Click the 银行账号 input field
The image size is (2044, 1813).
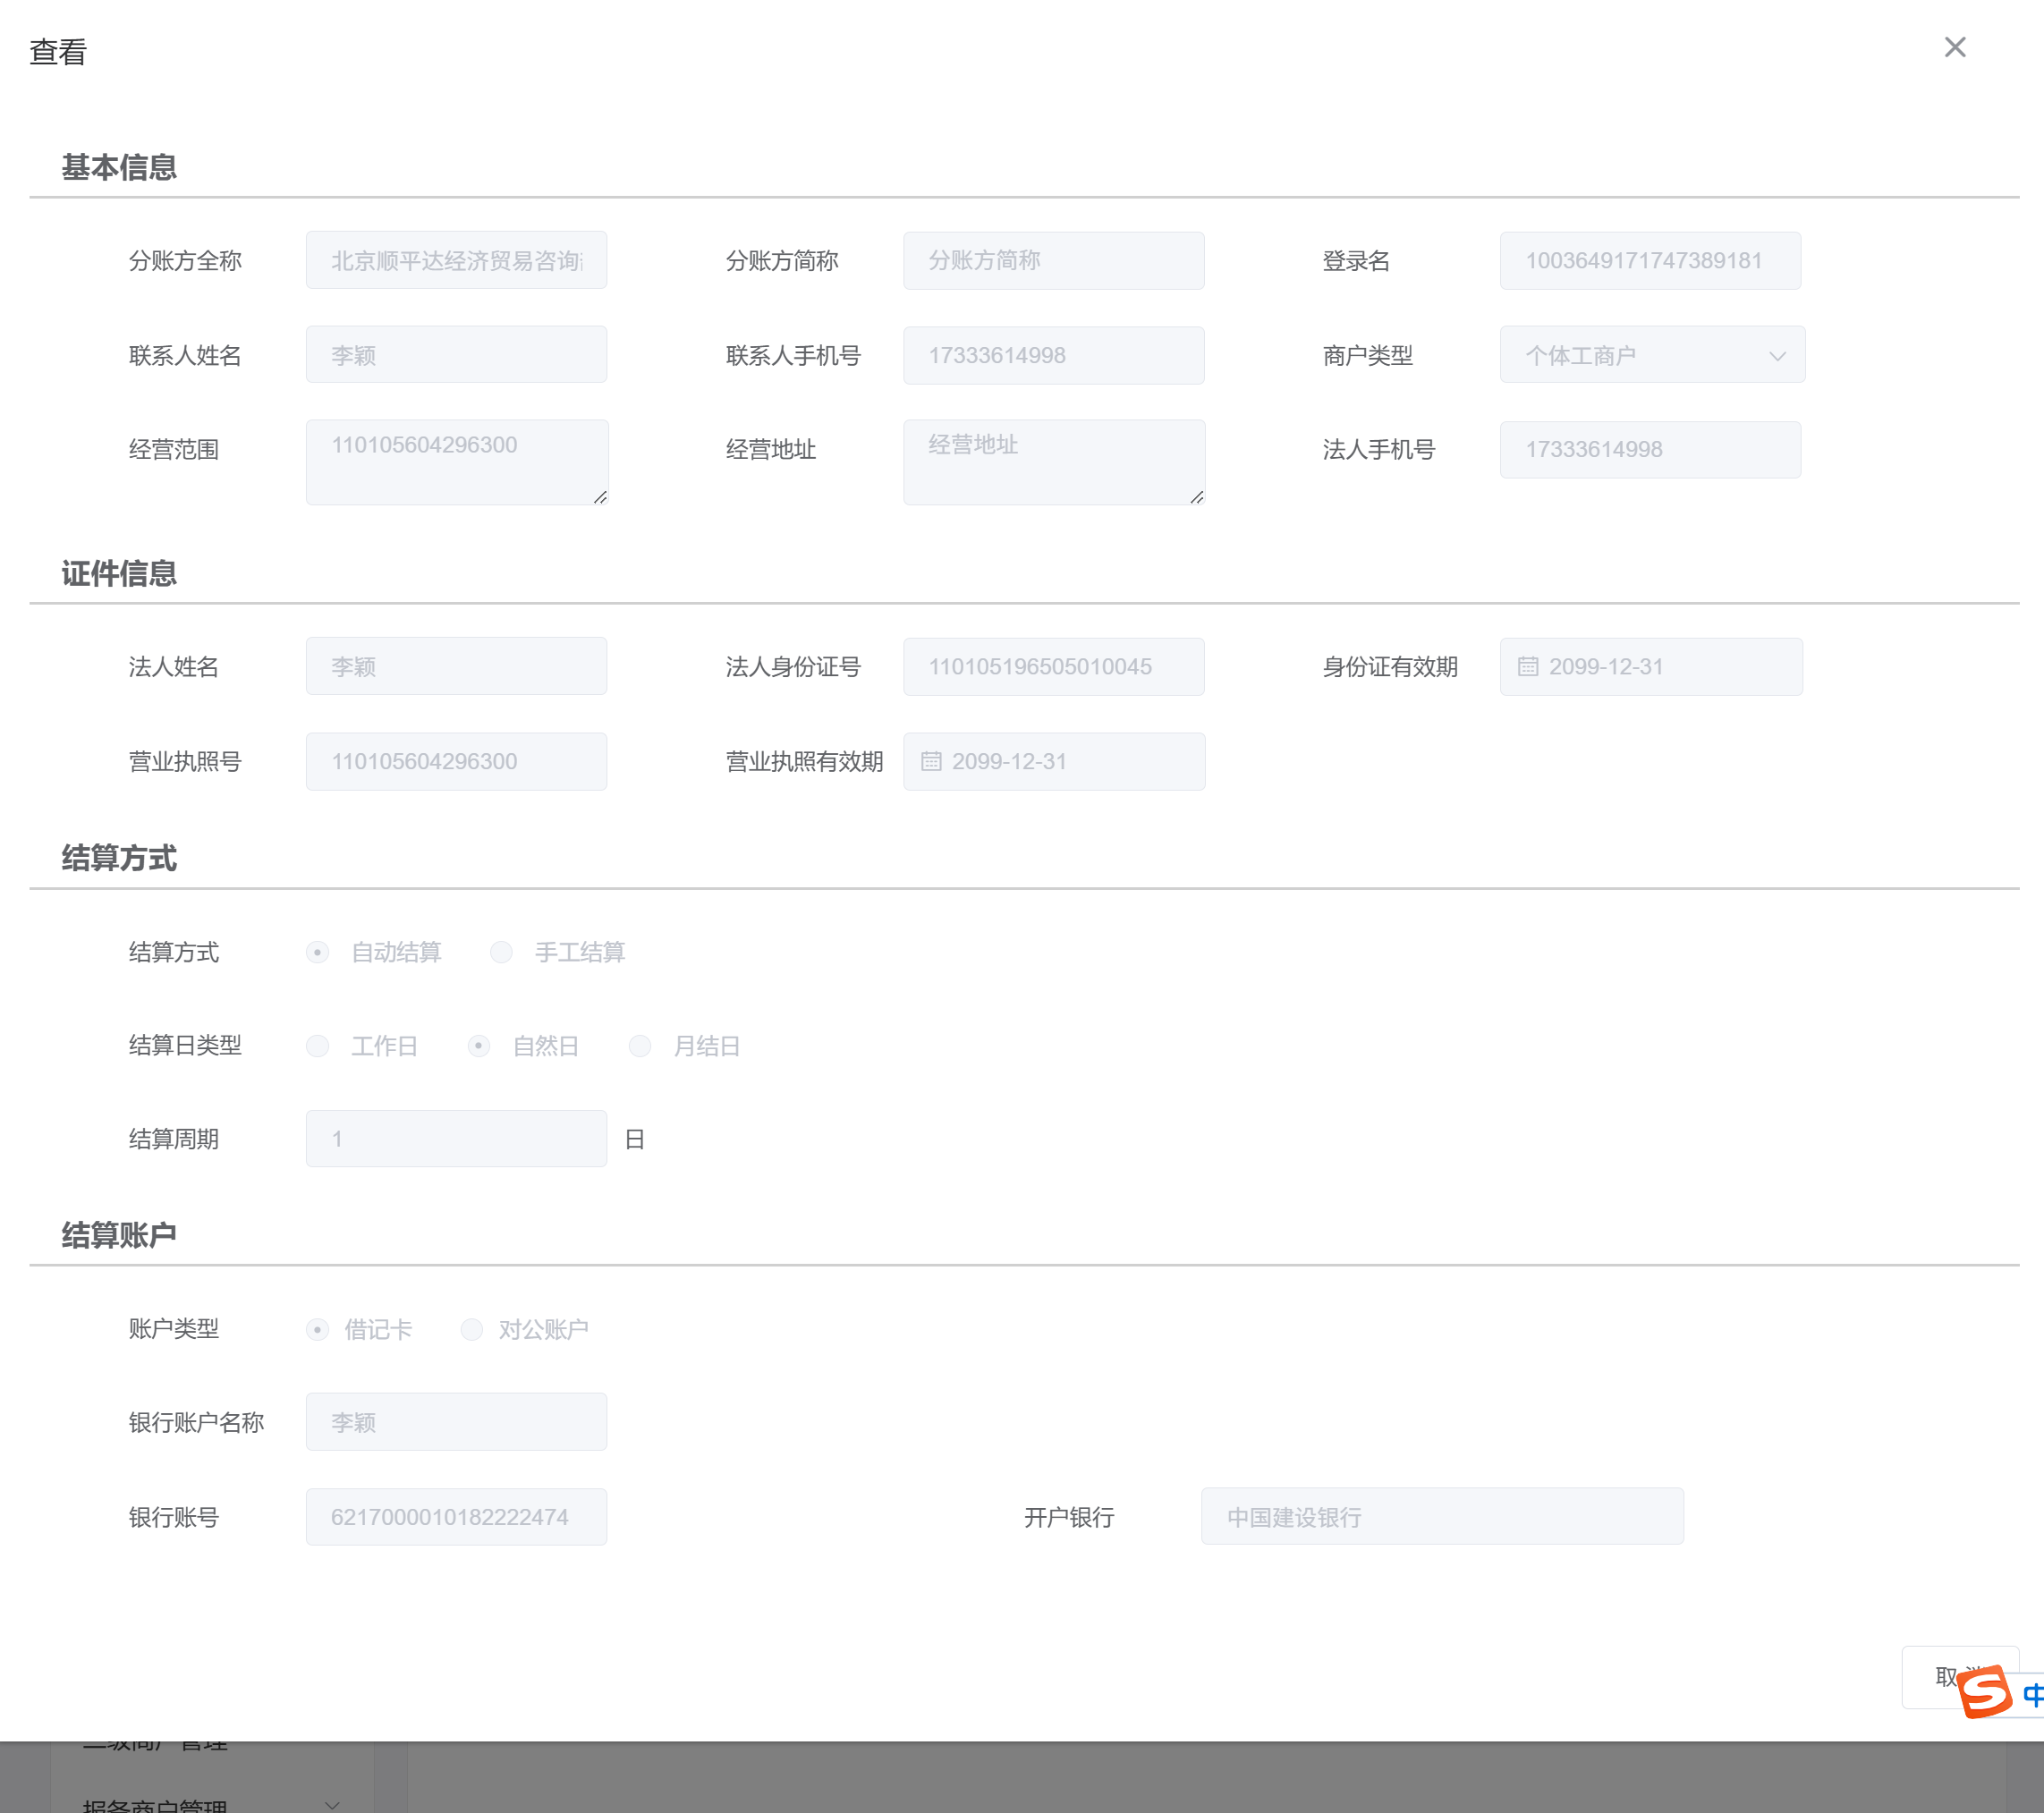click(x=456, y=1516)
